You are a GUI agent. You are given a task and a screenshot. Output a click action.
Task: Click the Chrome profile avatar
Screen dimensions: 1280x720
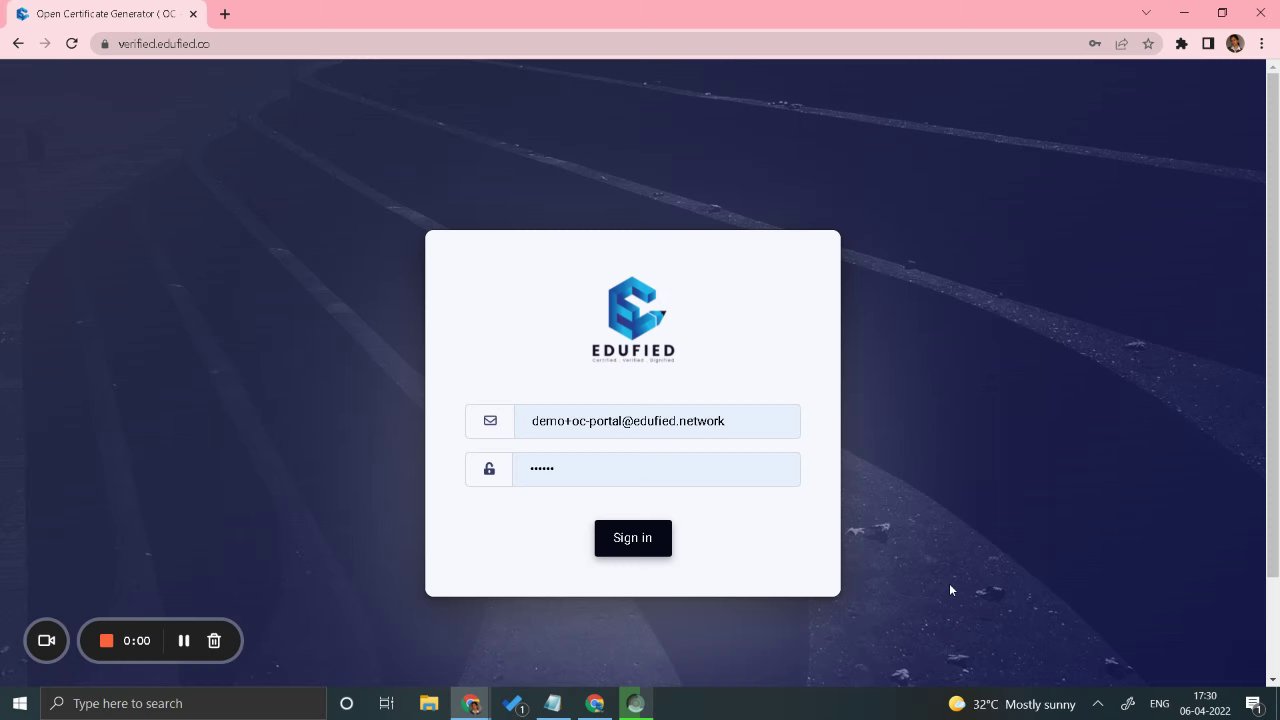point(1235,44)
